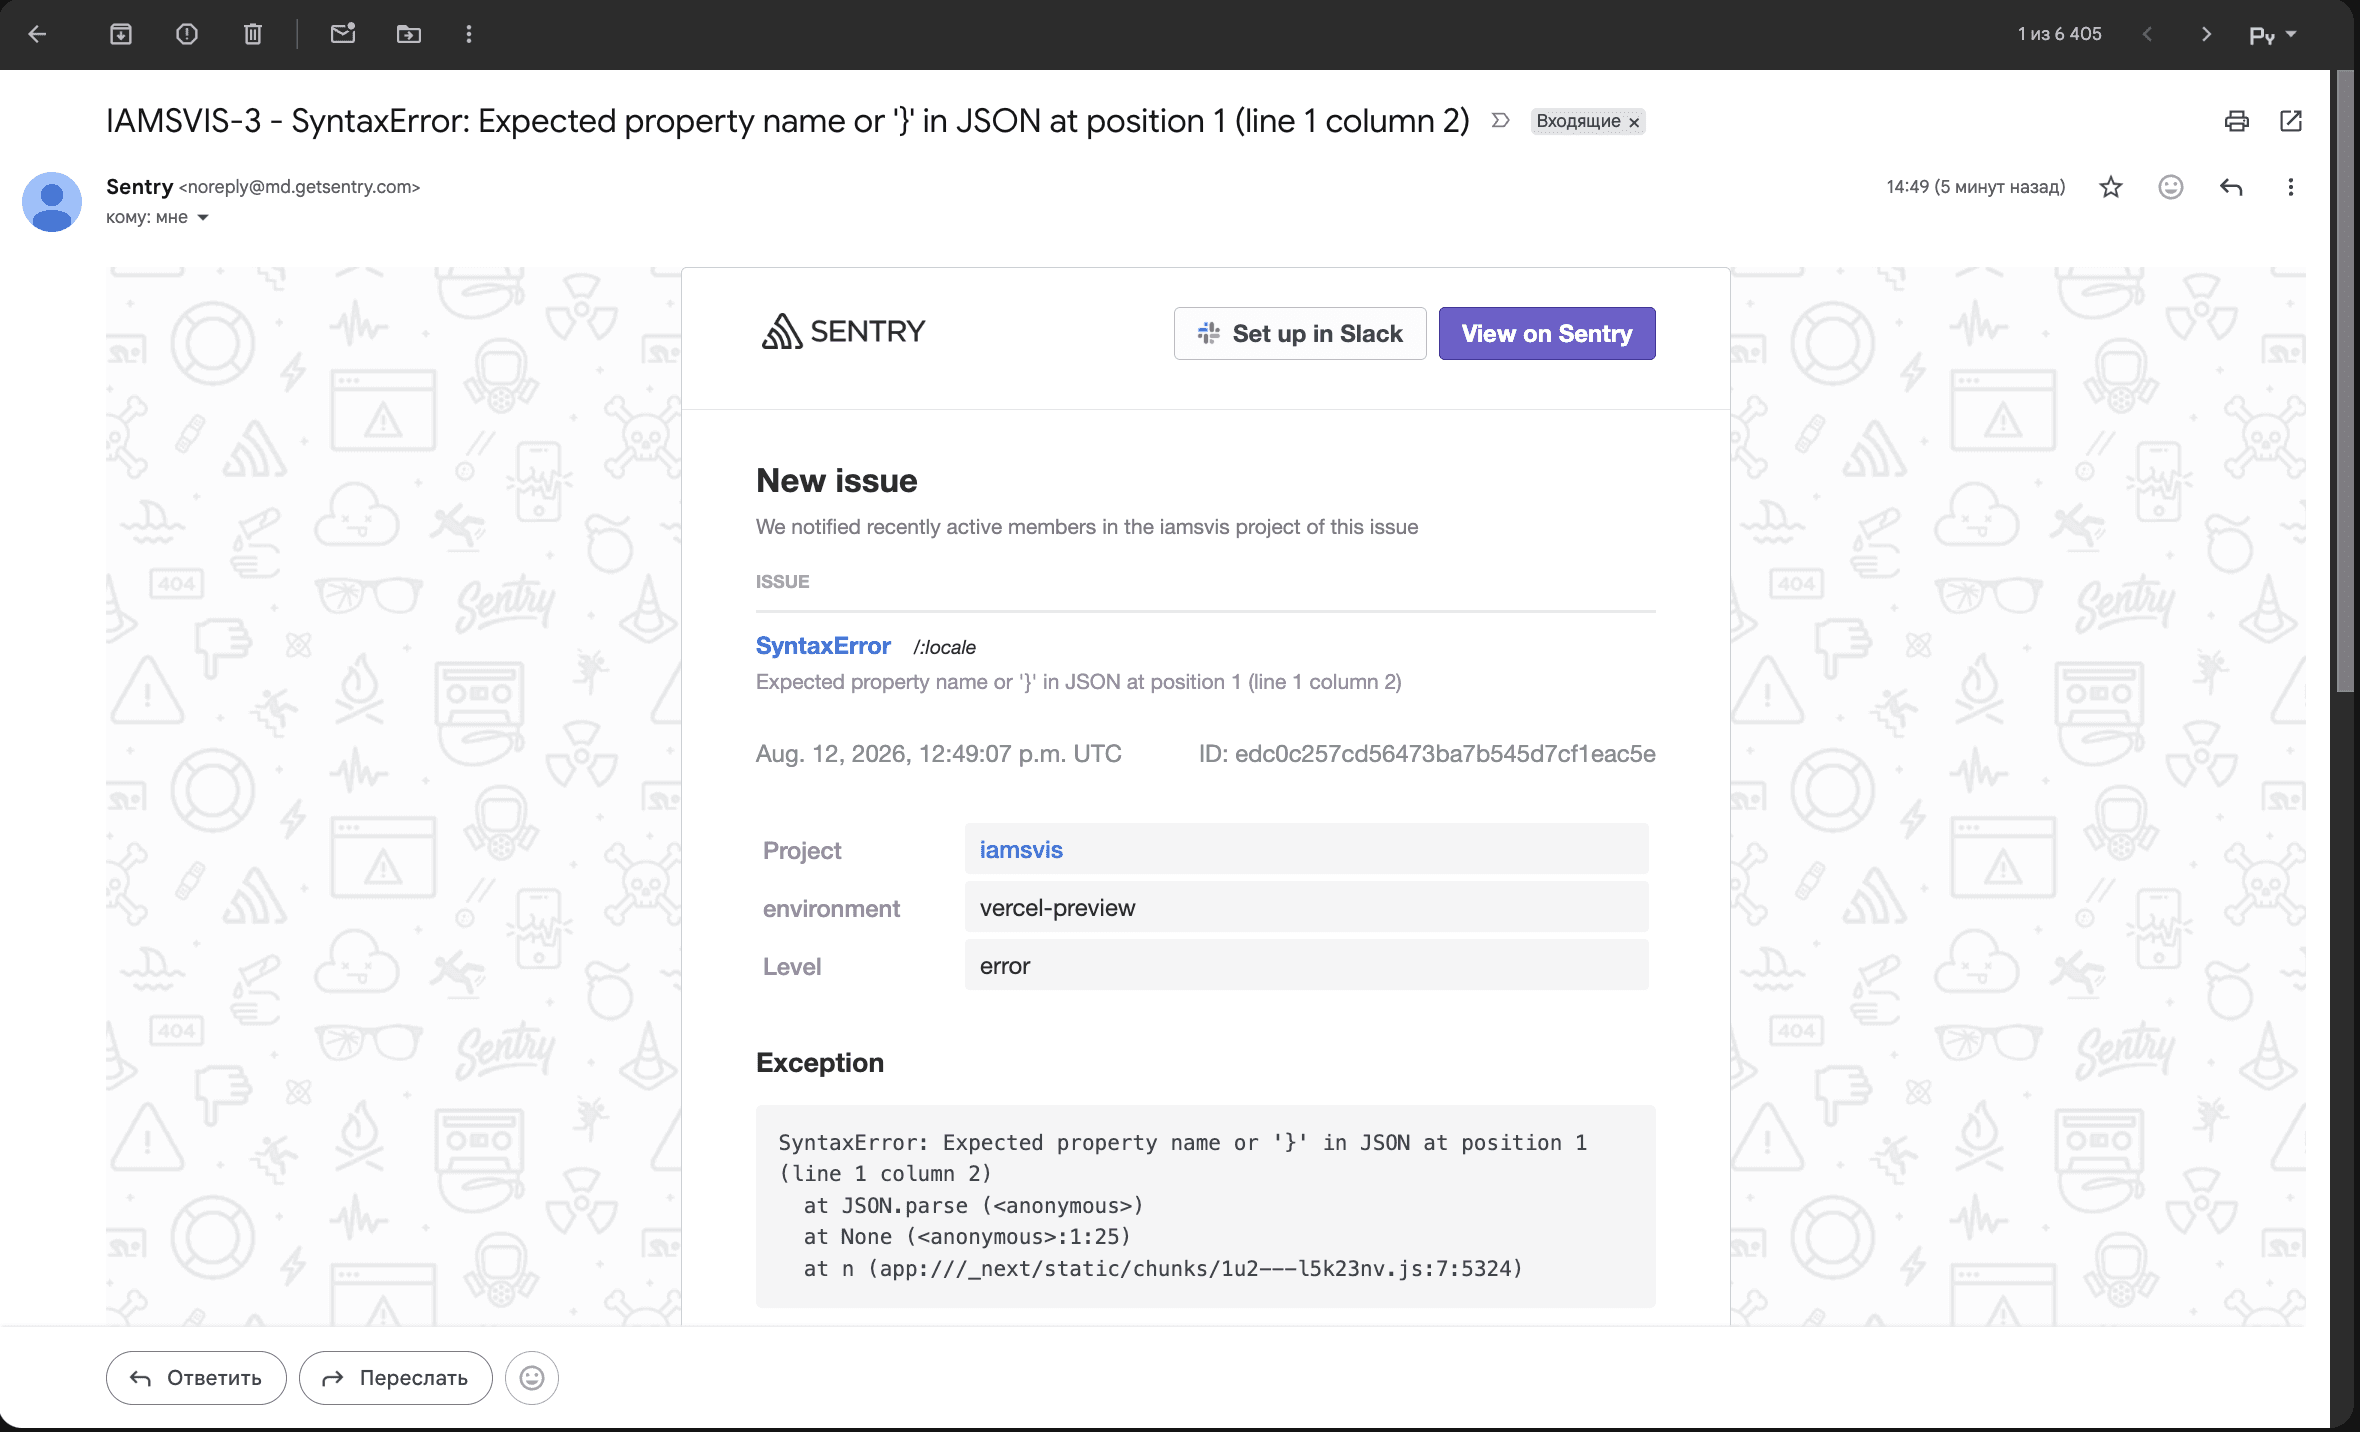Image resolution: width=2360 pixels, height=1432 pixels.
Task: Click the 'Exception' heading
Action: click(820, 1063)
